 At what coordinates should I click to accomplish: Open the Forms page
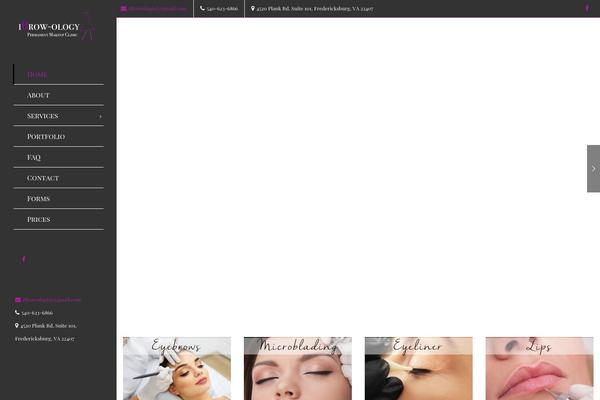click(x=59, y=199)
